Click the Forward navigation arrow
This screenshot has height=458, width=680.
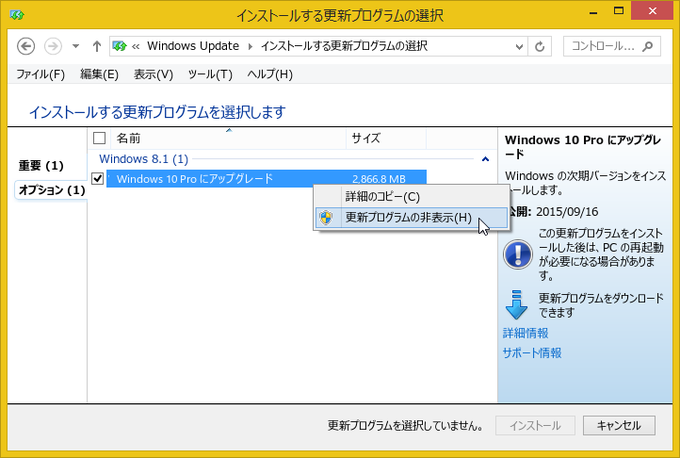coord(53,46)
